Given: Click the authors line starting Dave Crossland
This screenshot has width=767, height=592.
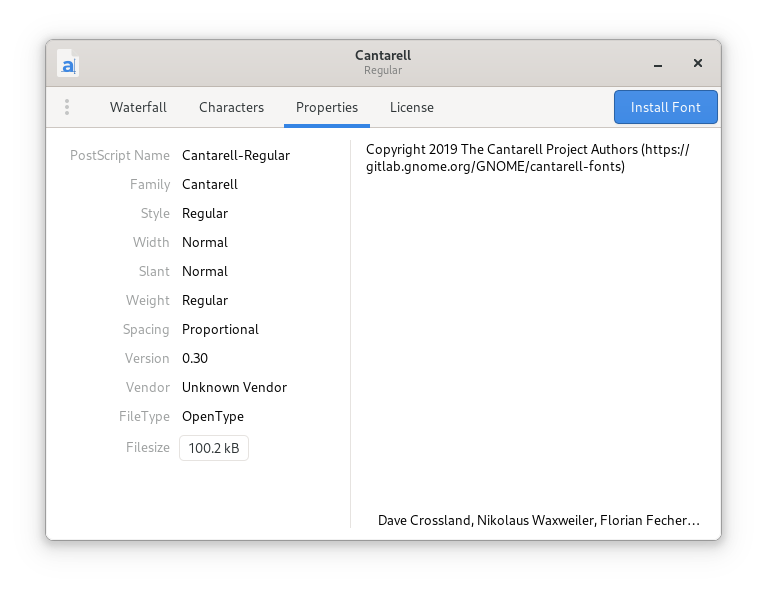Looking at the screenshot, I should coord(538,520).
